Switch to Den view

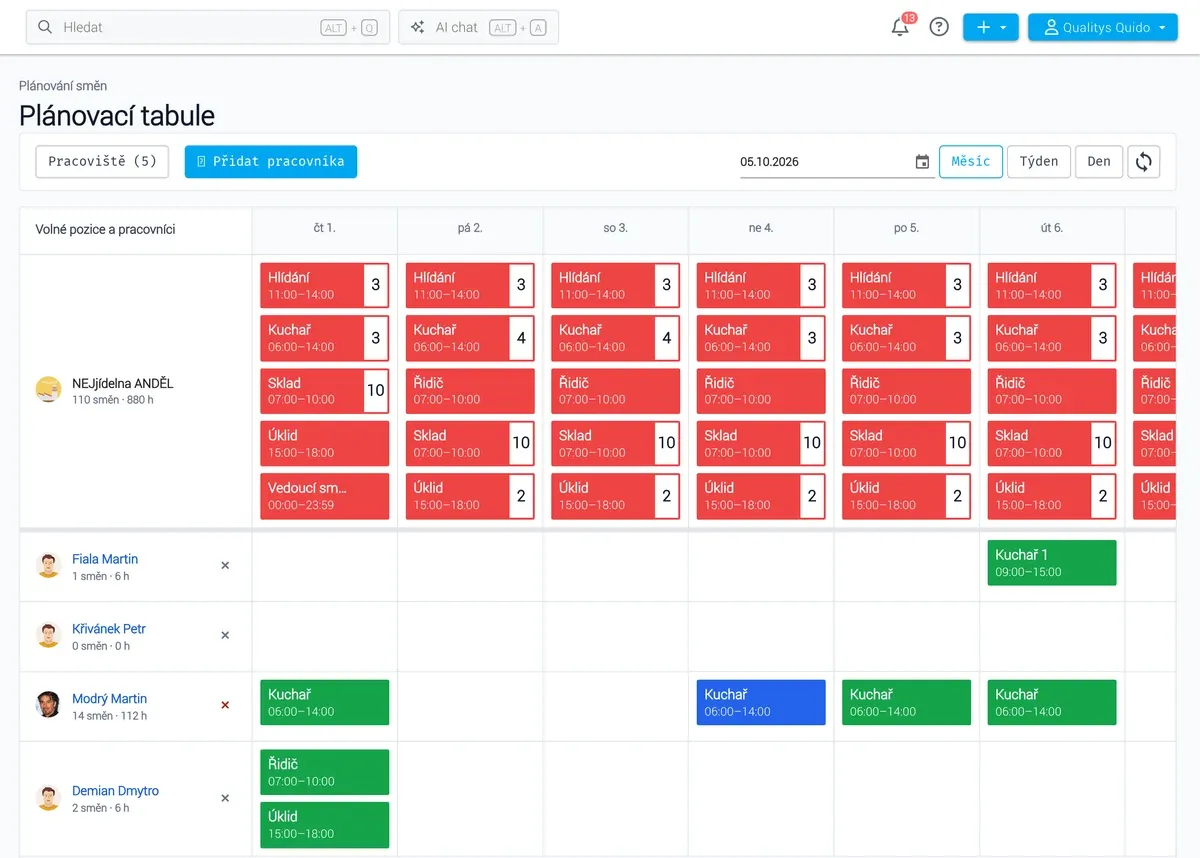click(x=1099, y=161)
